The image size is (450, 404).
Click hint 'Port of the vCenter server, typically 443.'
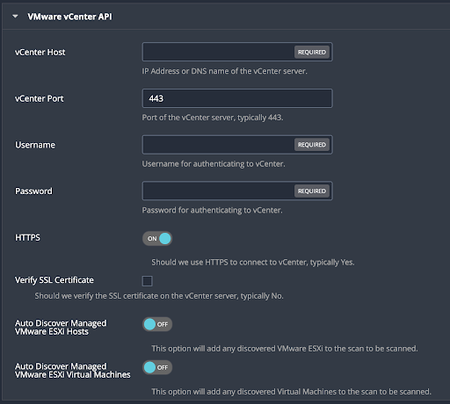click(213, 118)
